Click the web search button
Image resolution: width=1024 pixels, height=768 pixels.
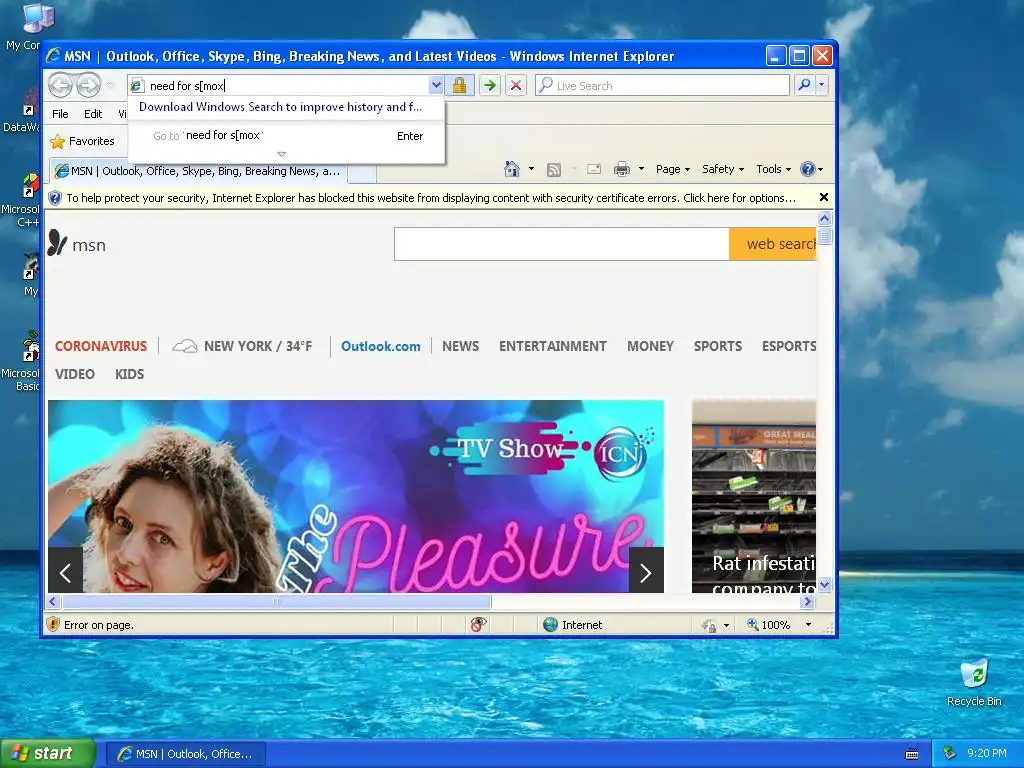(773, 244)
